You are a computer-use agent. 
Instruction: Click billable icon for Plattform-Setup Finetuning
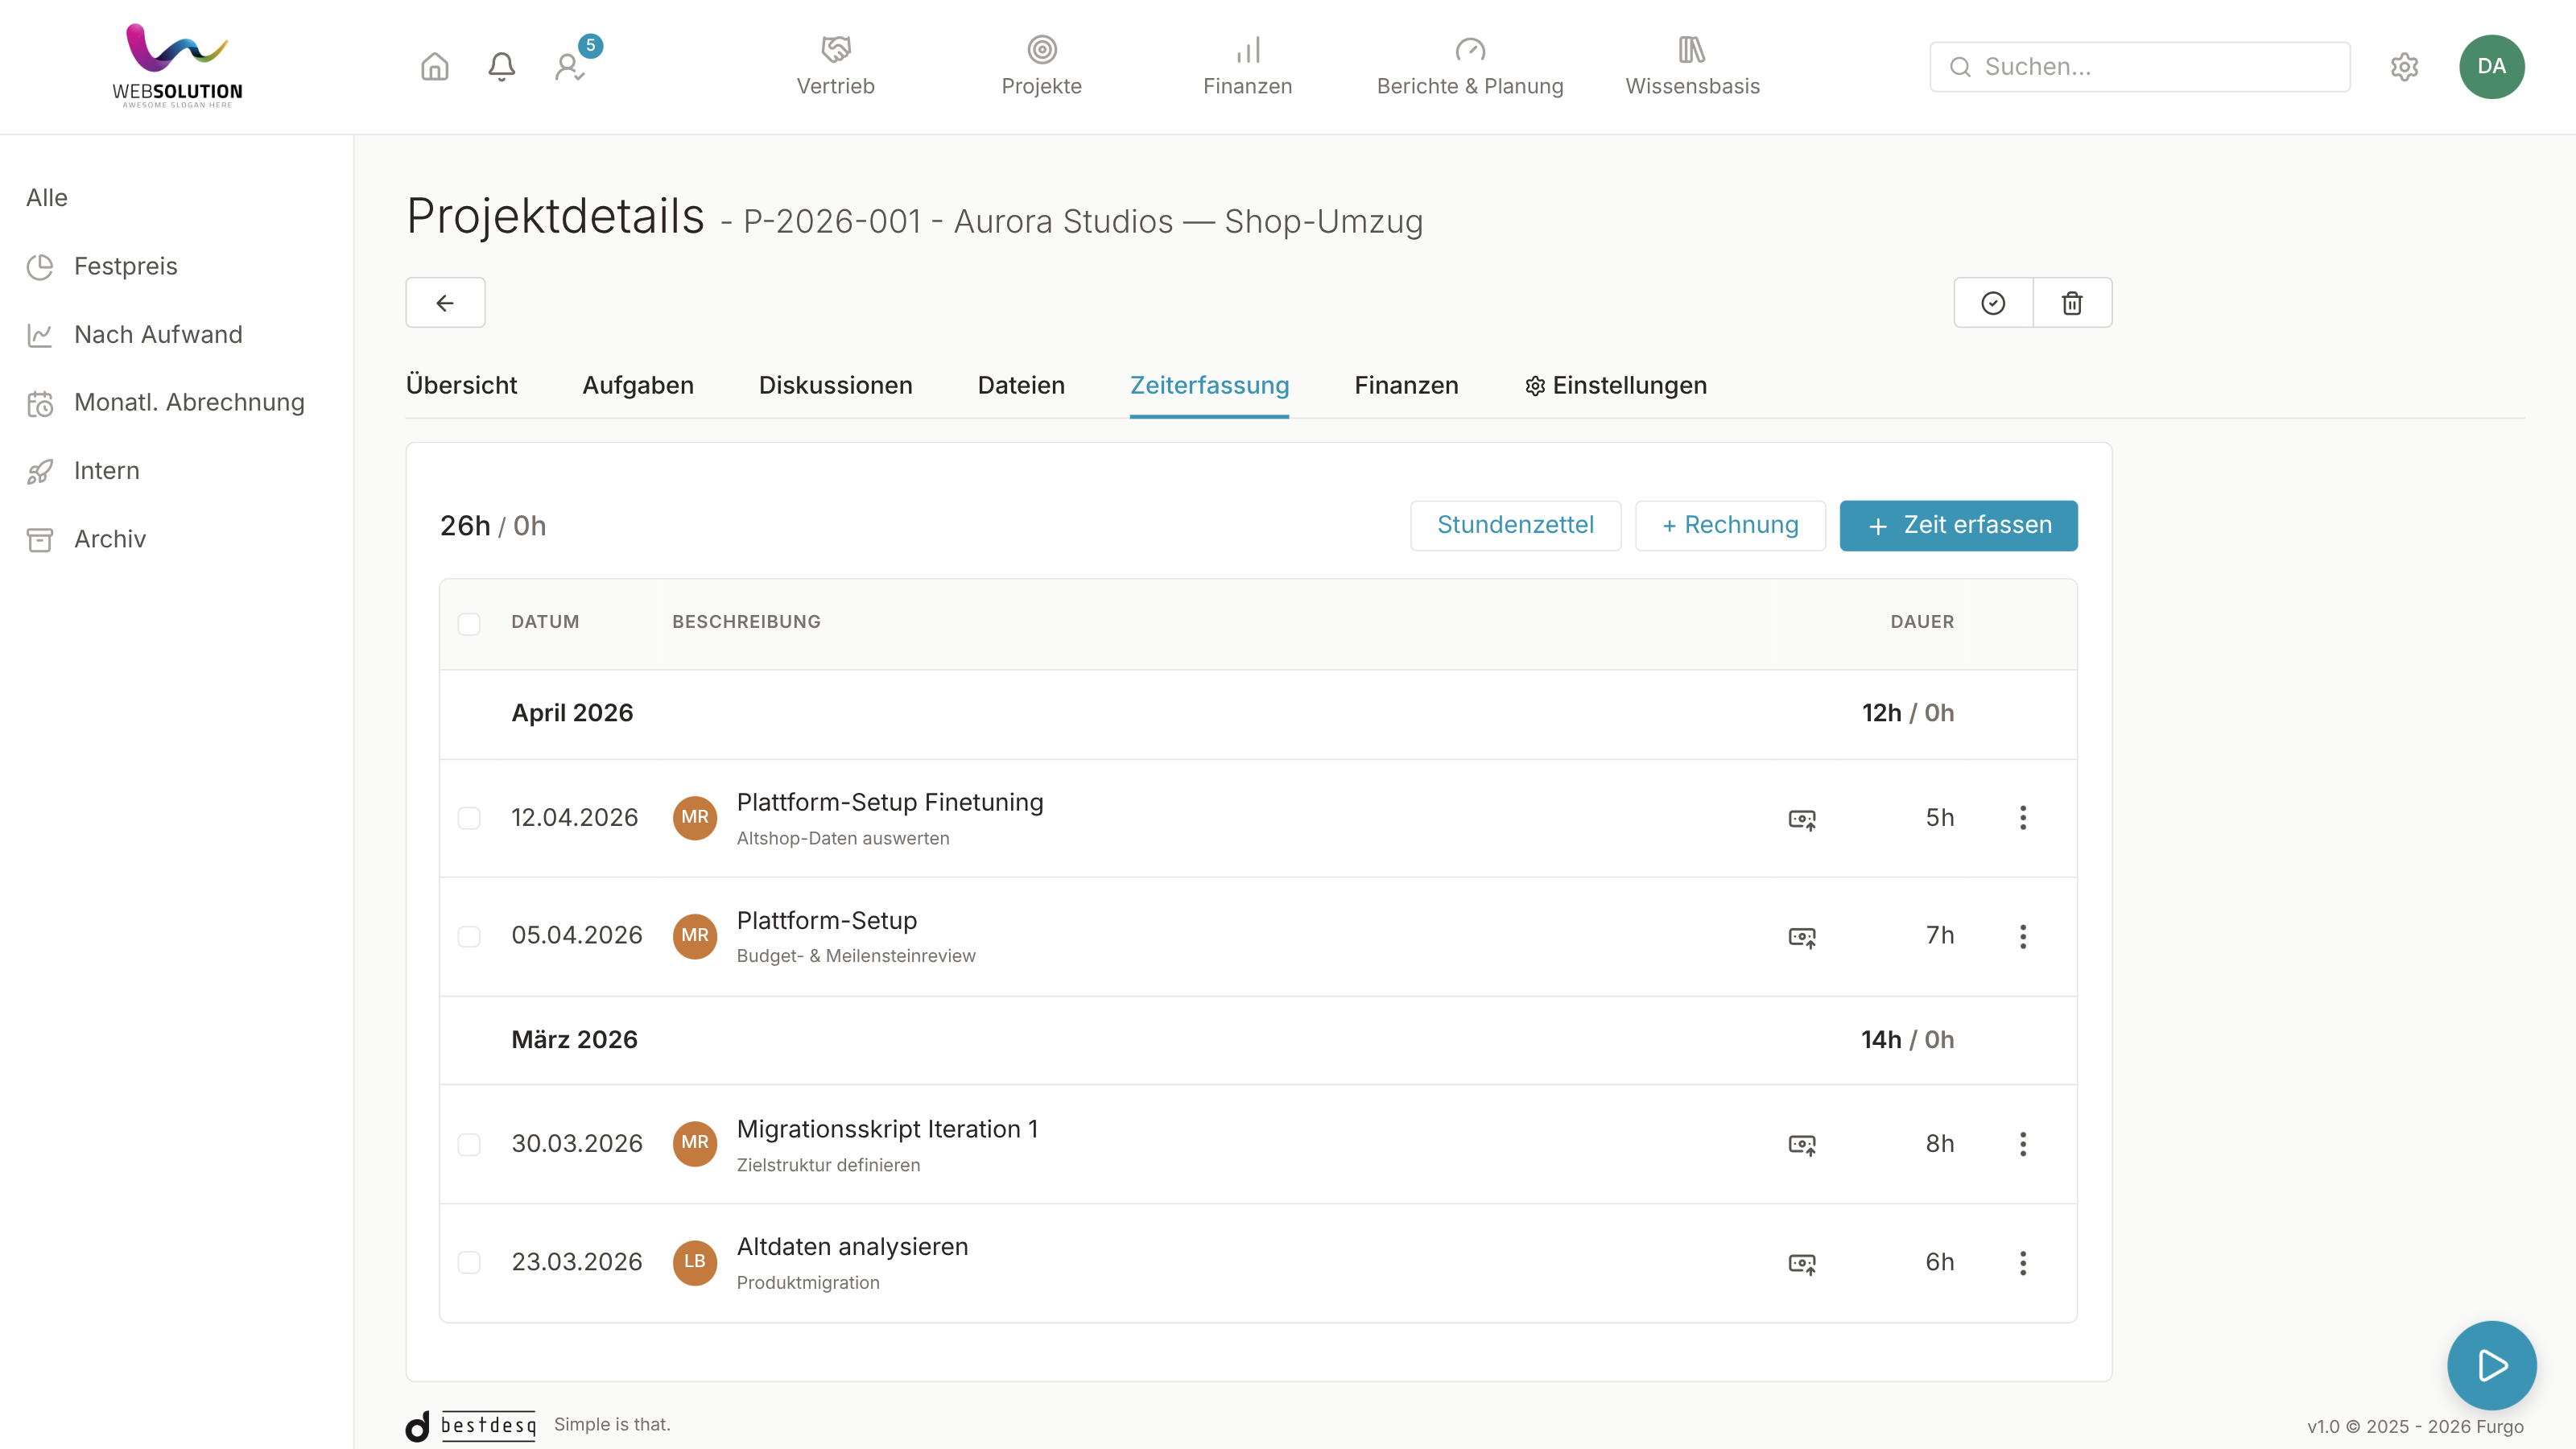[x=1802, y=819]
